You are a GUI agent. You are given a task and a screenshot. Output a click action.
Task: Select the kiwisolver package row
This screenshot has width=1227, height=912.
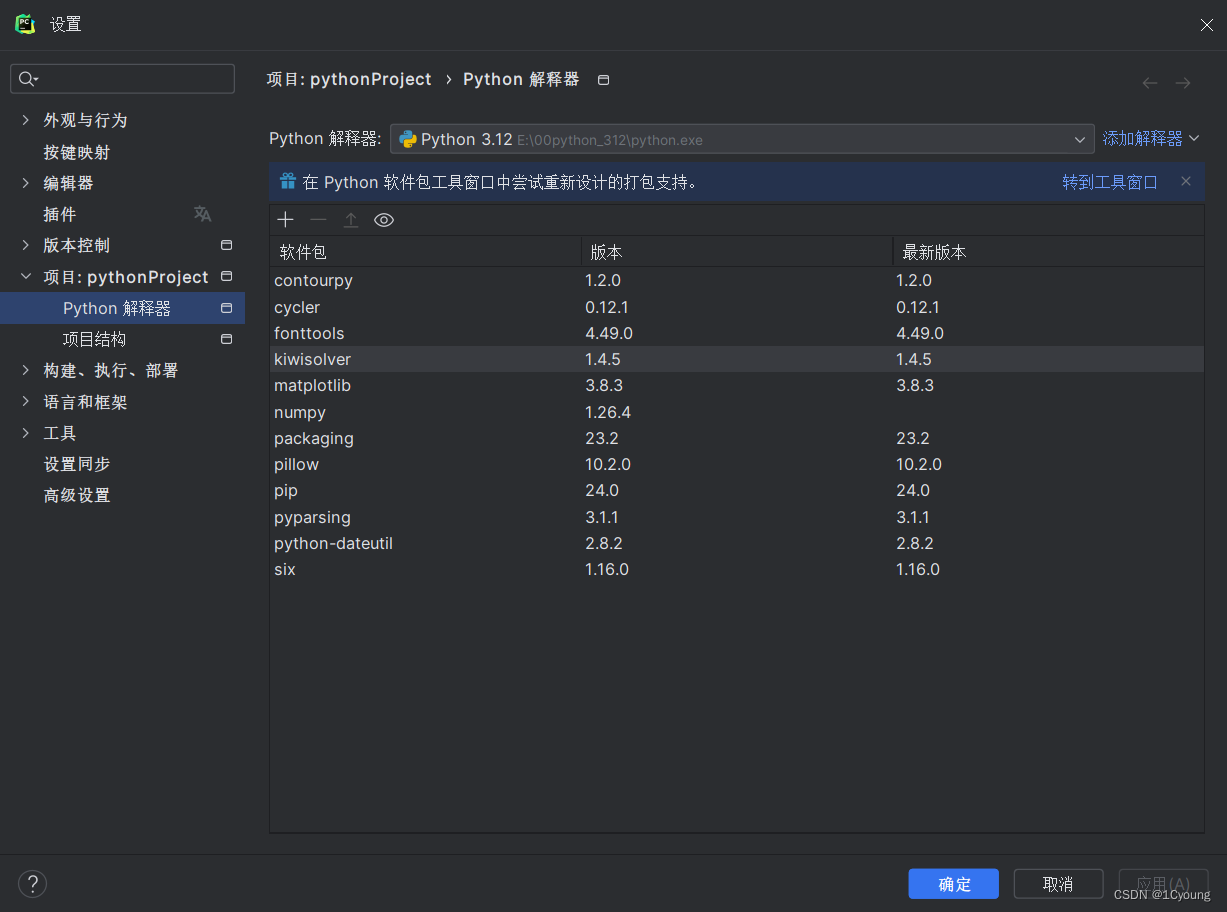pos(737,359)
